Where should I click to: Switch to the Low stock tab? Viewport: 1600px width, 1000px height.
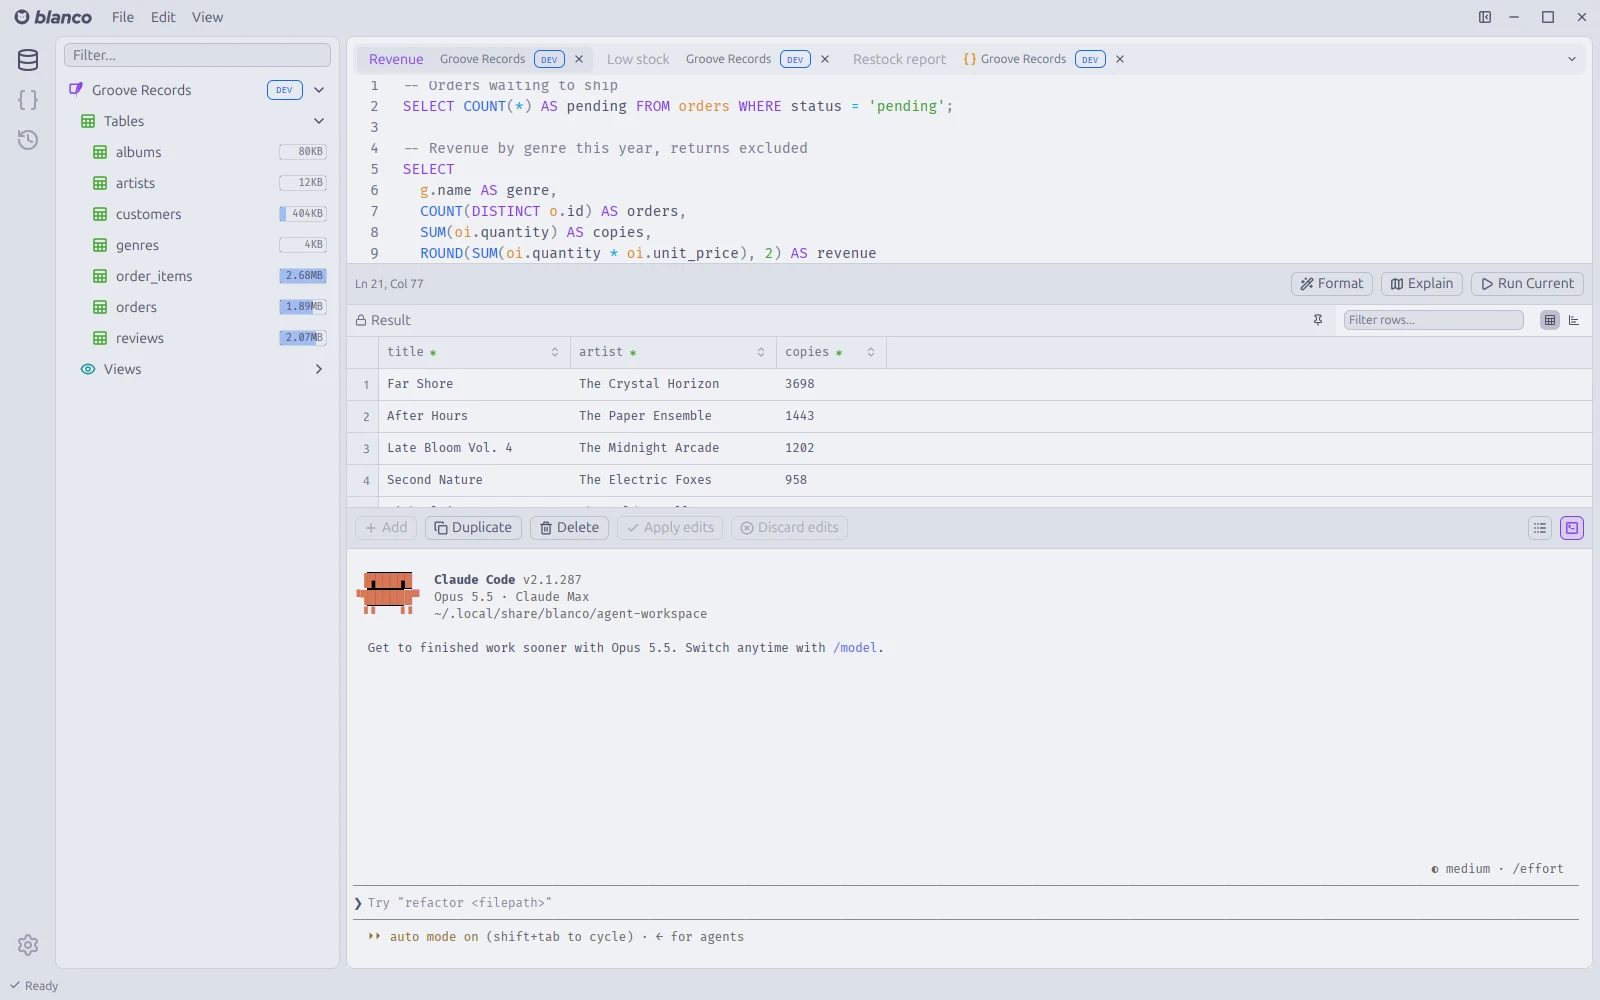click(638, 59)
